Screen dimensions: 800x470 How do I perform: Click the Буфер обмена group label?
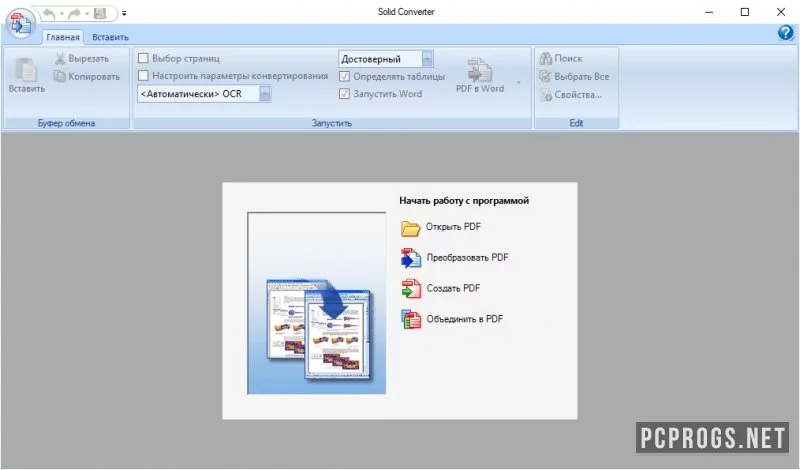tap(66, 123)
